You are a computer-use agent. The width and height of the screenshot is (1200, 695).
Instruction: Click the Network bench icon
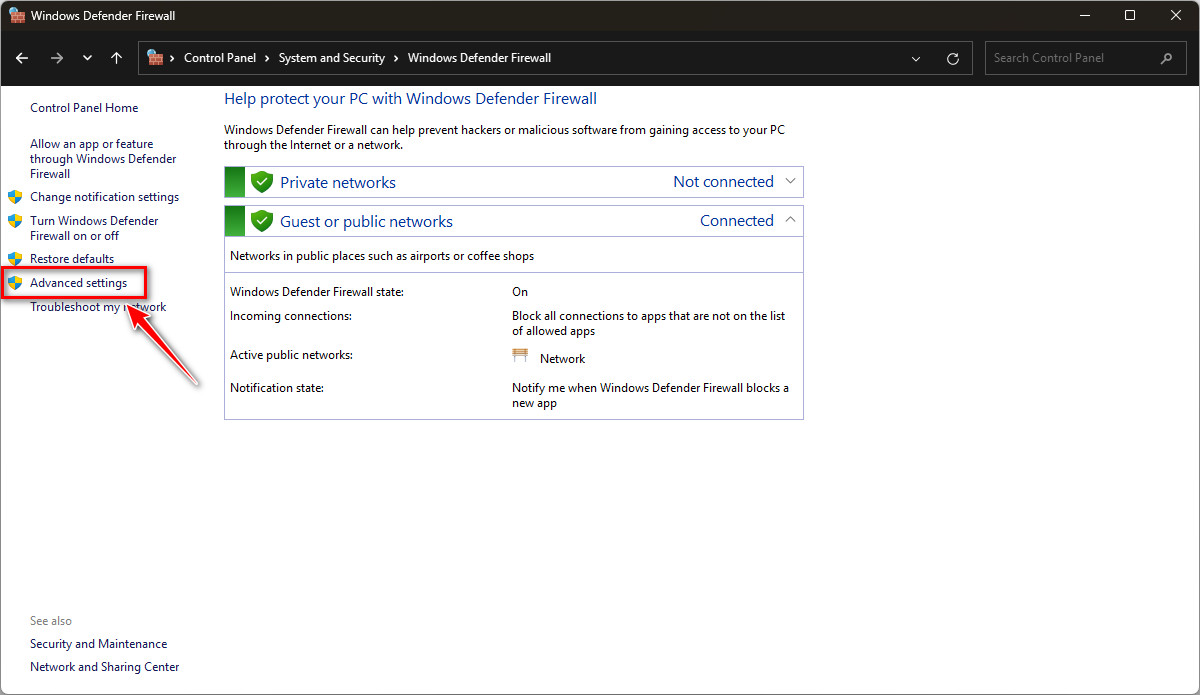point(520,356)
